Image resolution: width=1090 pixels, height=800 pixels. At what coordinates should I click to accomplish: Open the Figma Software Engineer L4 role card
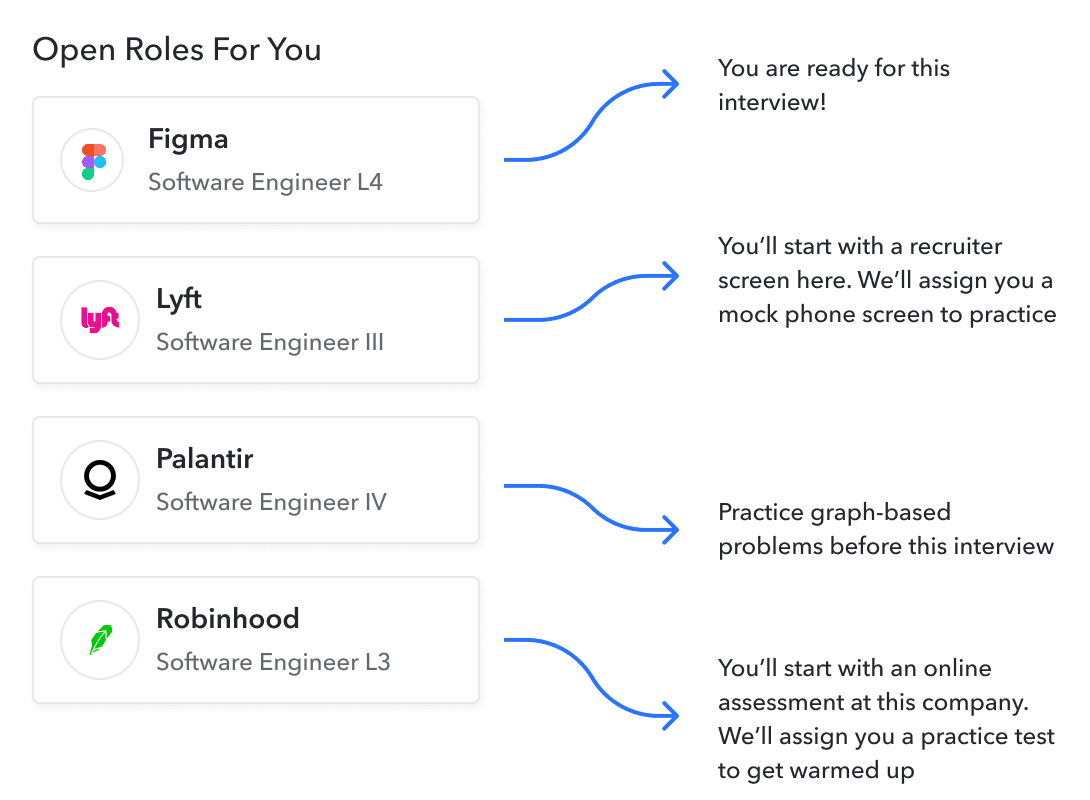[x=256, y=159]
